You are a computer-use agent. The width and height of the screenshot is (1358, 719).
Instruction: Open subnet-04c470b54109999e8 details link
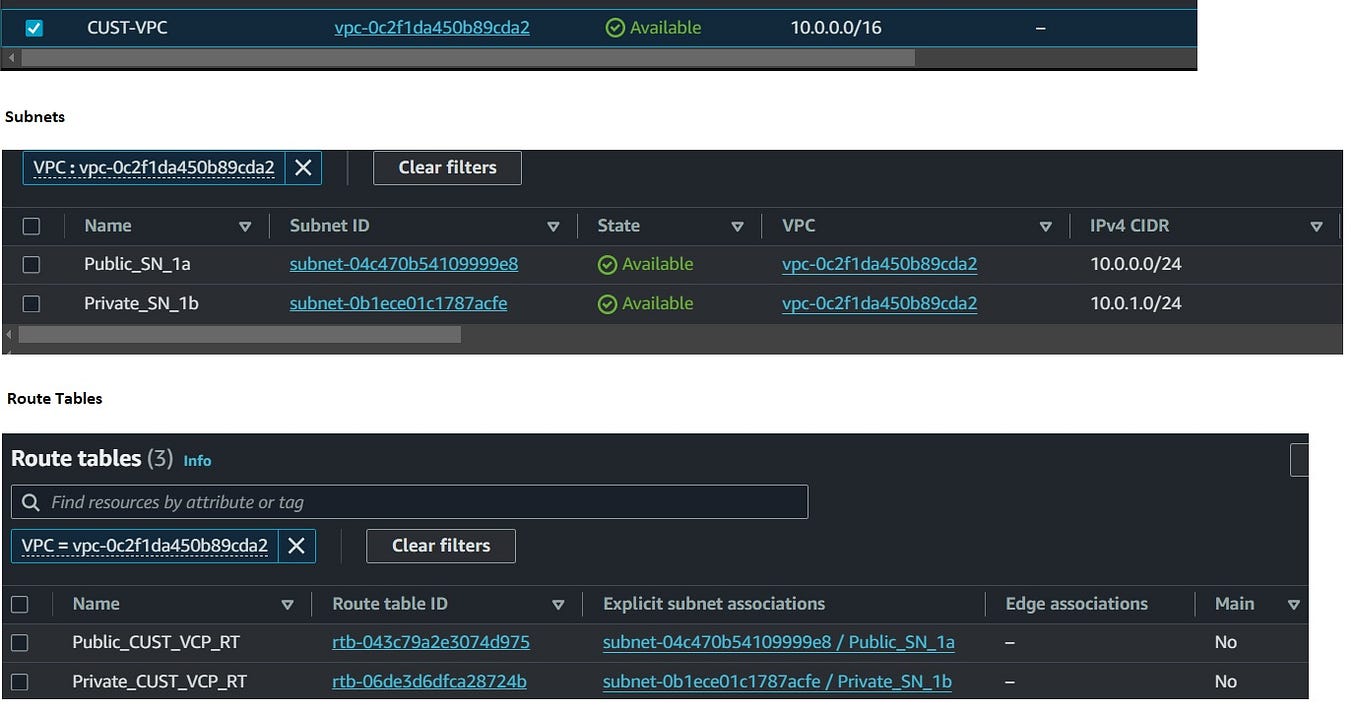coord(403,264)
